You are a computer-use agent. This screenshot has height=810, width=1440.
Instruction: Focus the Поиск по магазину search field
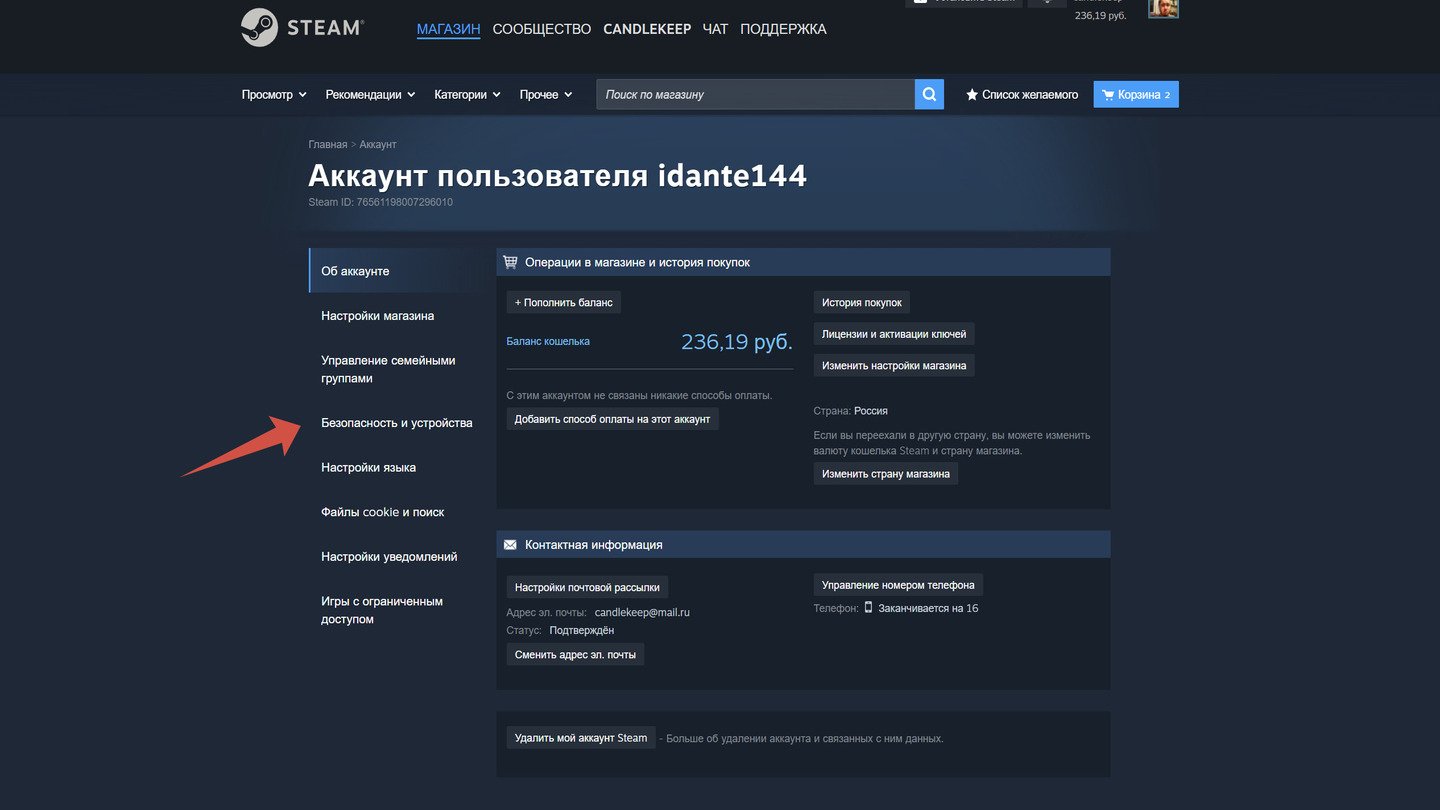pyautogui.click(x=755, y=95)
